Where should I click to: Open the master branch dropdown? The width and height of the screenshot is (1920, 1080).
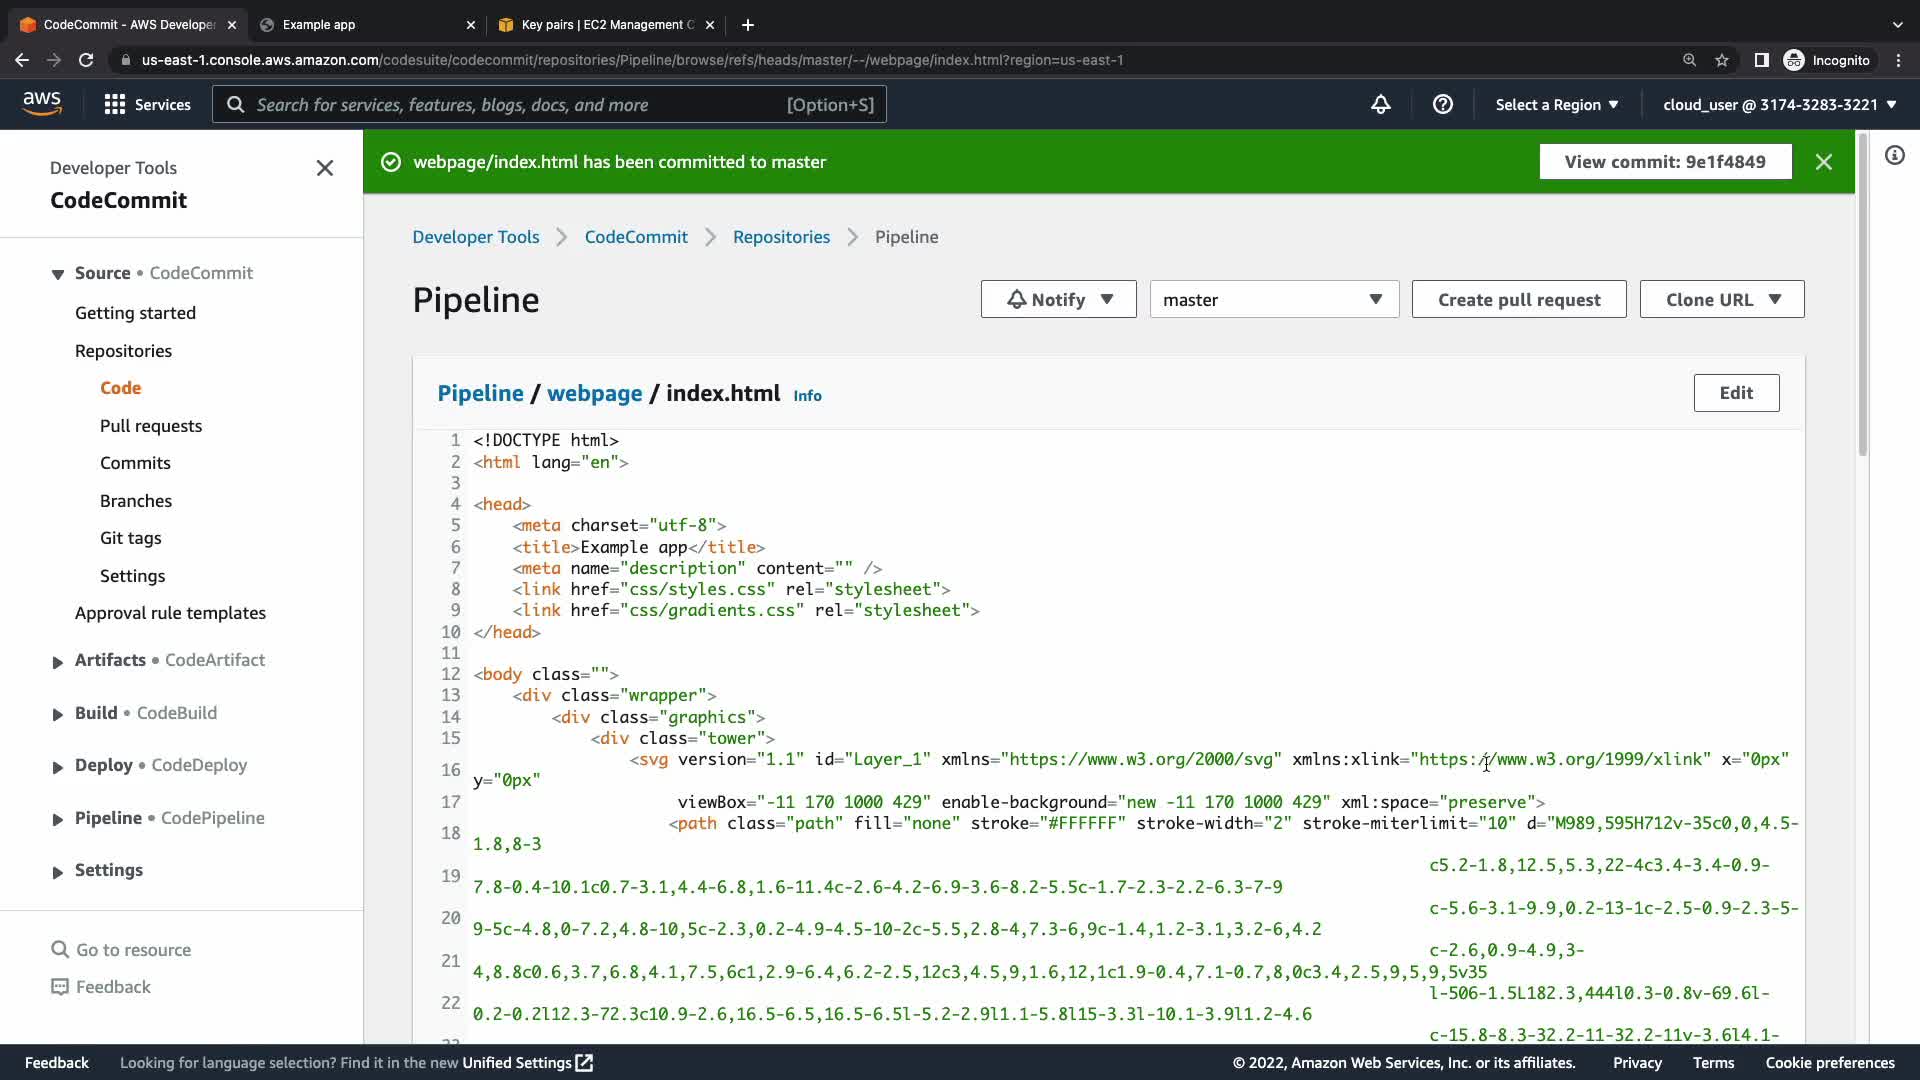pos(1273,299)
